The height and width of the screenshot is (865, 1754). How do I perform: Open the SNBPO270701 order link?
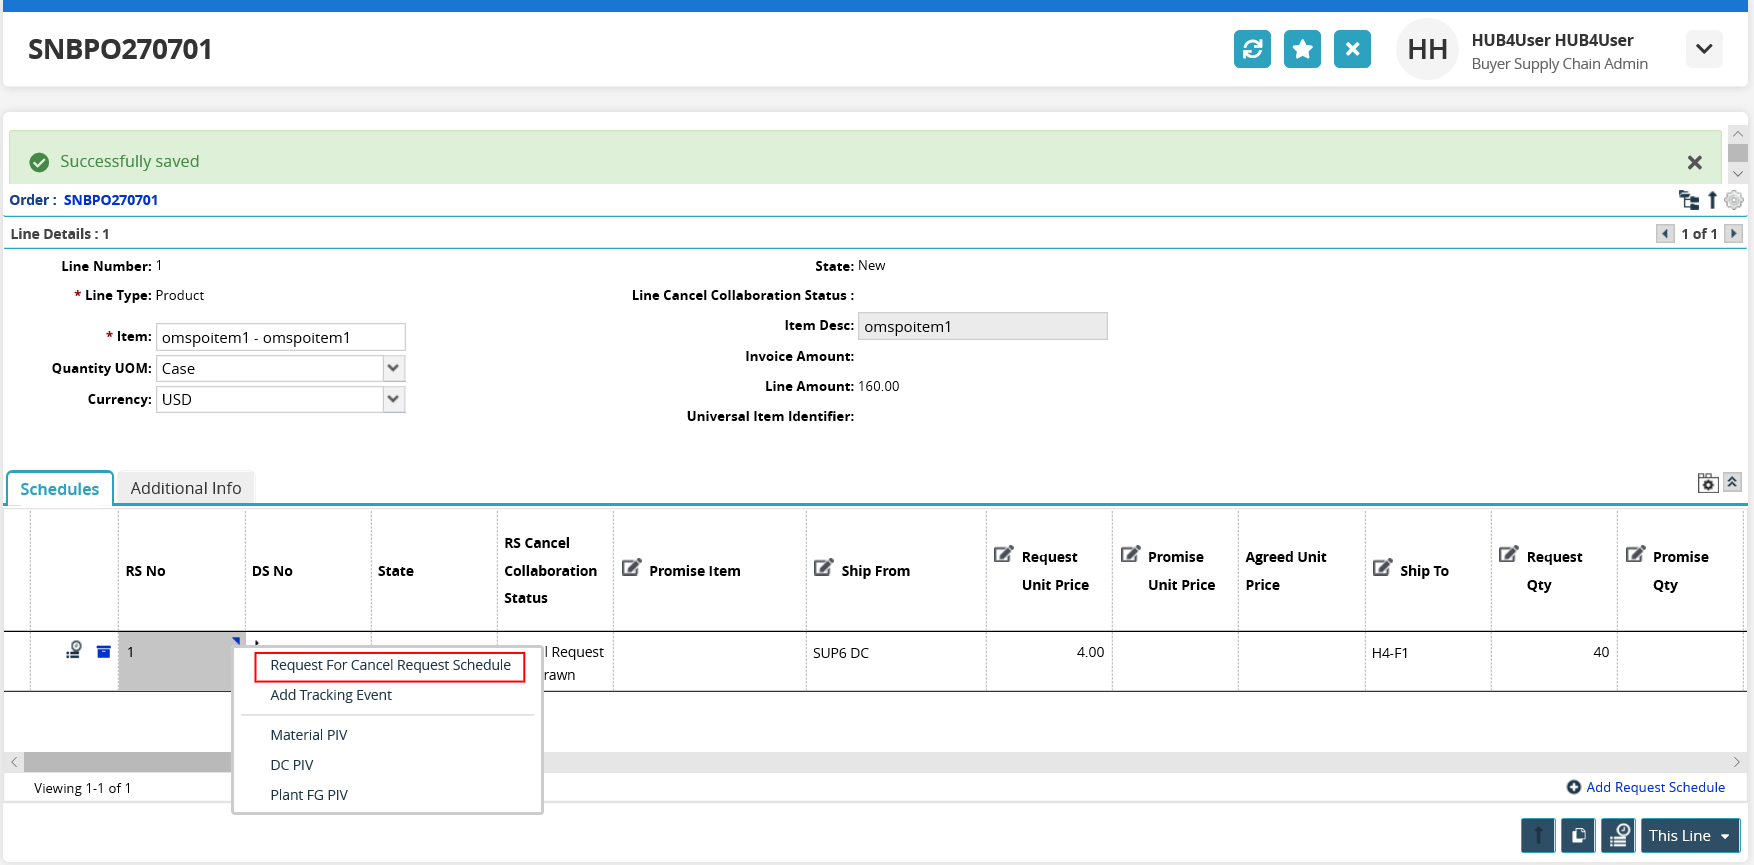[x=111, y=200]
